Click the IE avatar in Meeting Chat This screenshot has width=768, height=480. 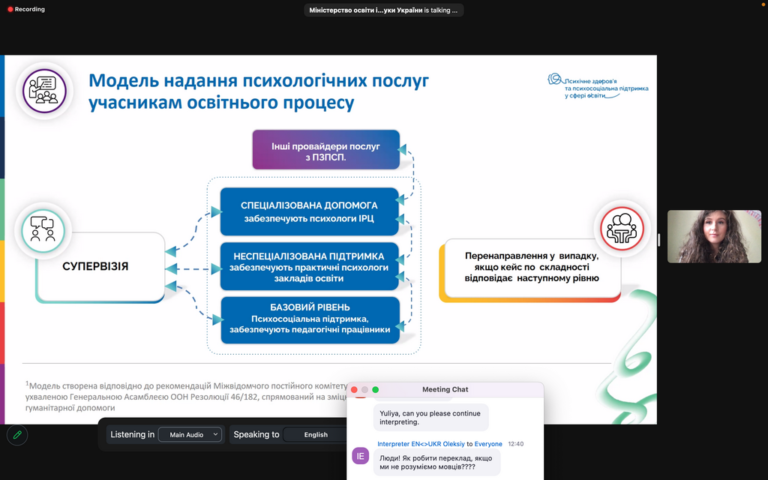pos(361,456)
